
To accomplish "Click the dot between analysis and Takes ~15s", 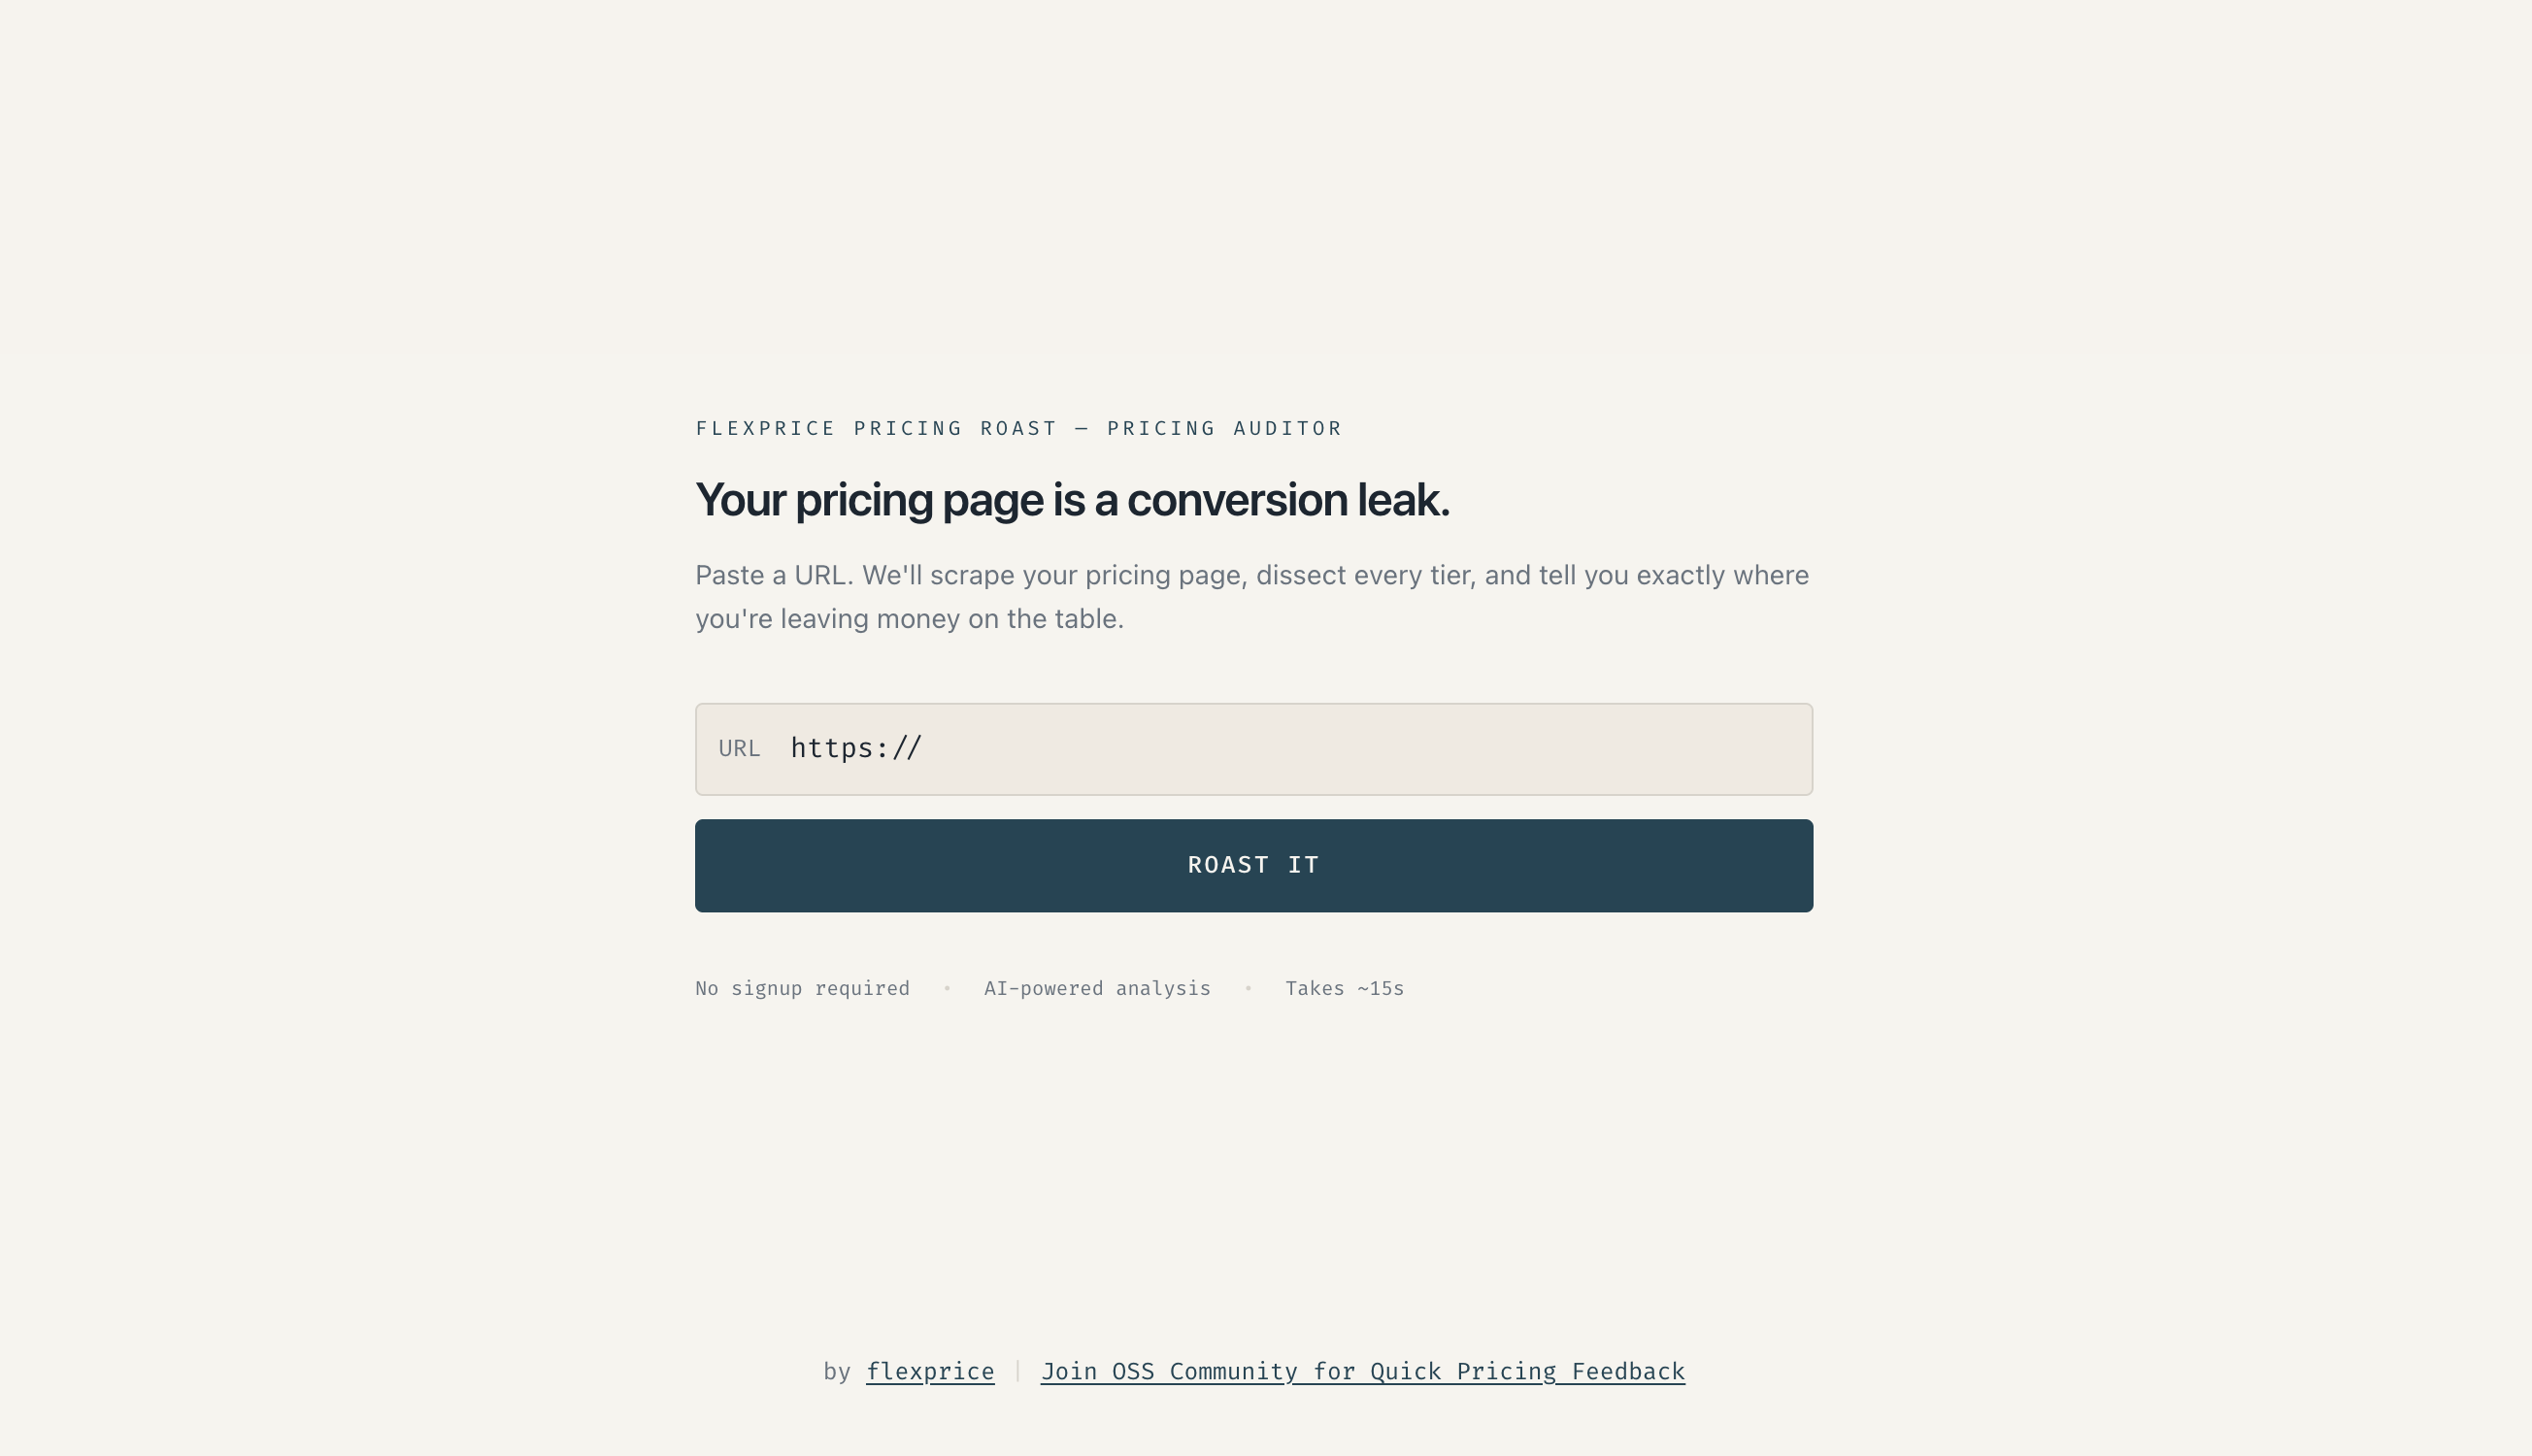I will coord(1249,988).
